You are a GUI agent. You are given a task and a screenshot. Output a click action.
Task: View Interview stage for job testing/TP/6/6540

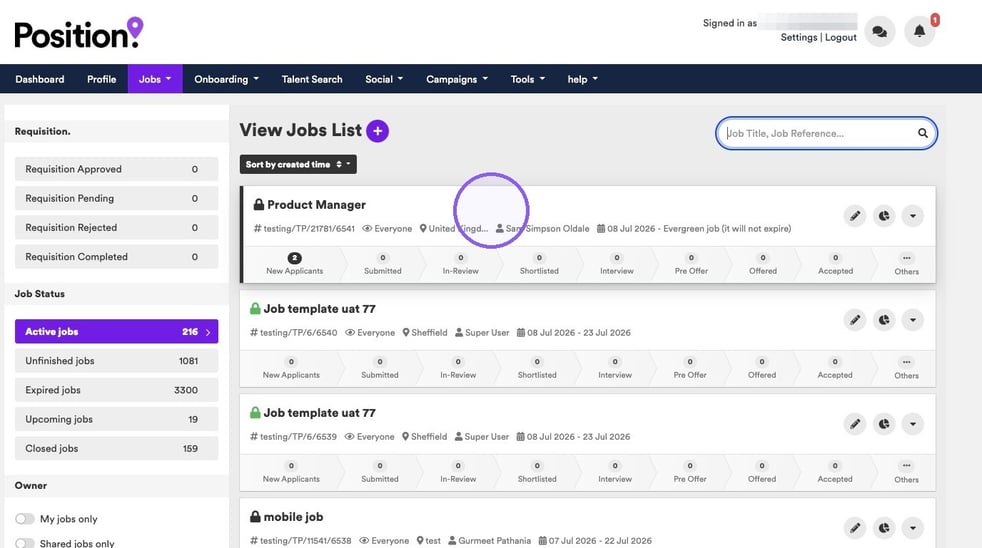pyautogui.click(x=615, y=368)
